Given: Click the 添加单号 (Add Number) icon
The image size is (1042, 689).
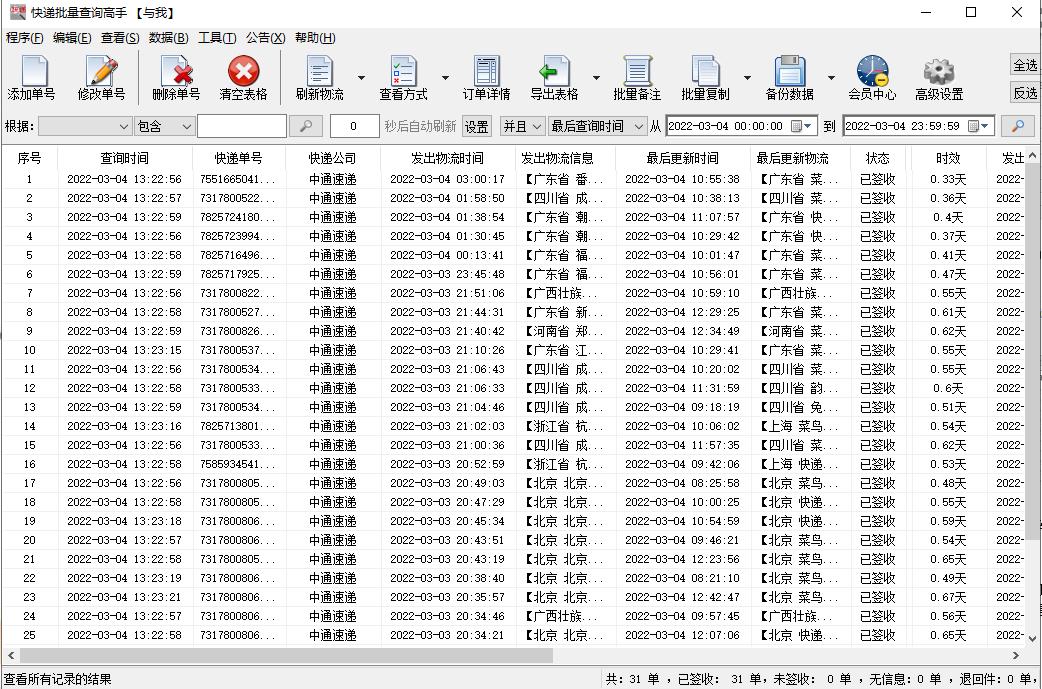Looking at the screenshot, I should 33,77.
